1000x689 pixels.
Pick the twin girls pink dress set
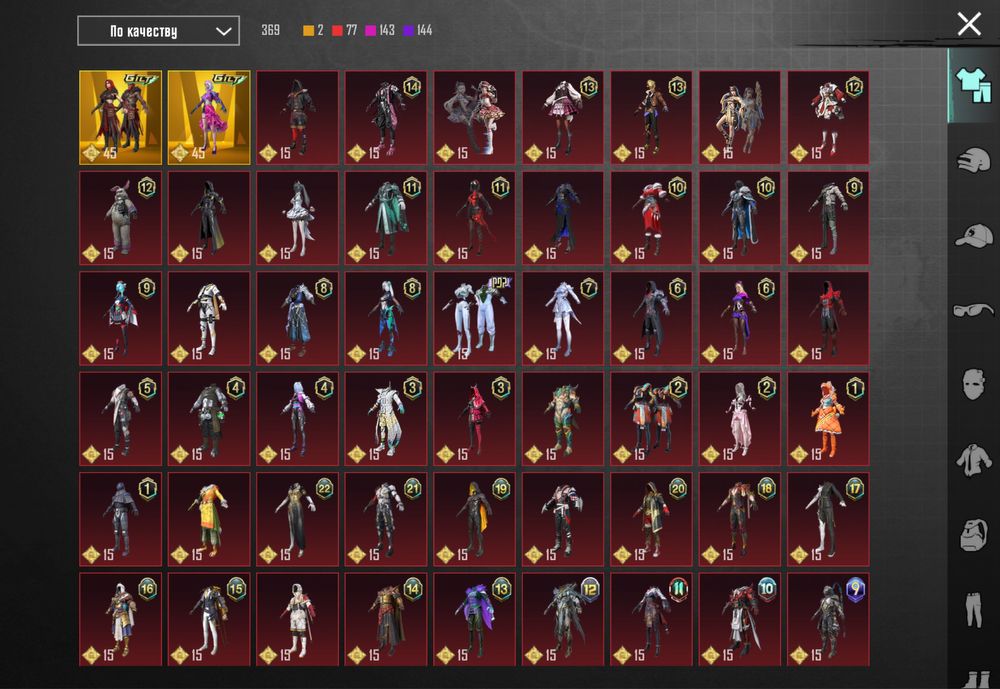coord(474,117)
